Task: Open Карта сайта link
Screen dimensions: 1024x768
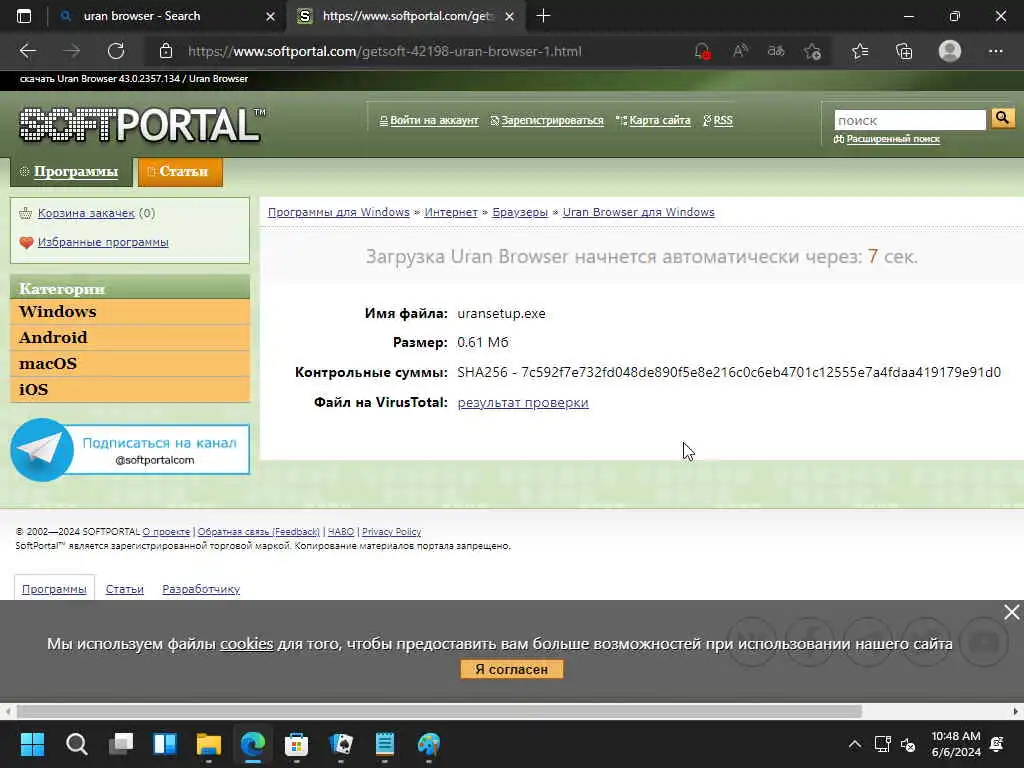Action: 660,120
